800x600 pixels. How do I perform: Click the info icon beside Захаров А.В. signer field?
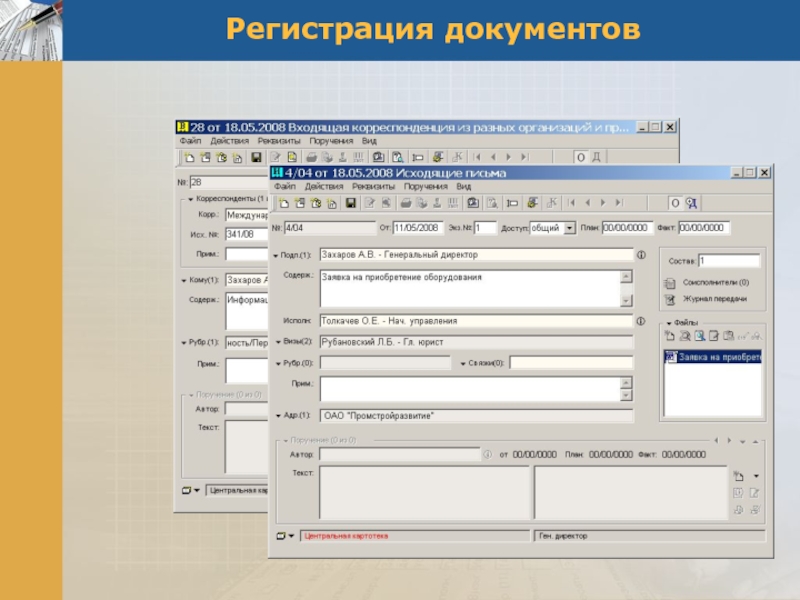pyautogui.click(x=641, y=255)
